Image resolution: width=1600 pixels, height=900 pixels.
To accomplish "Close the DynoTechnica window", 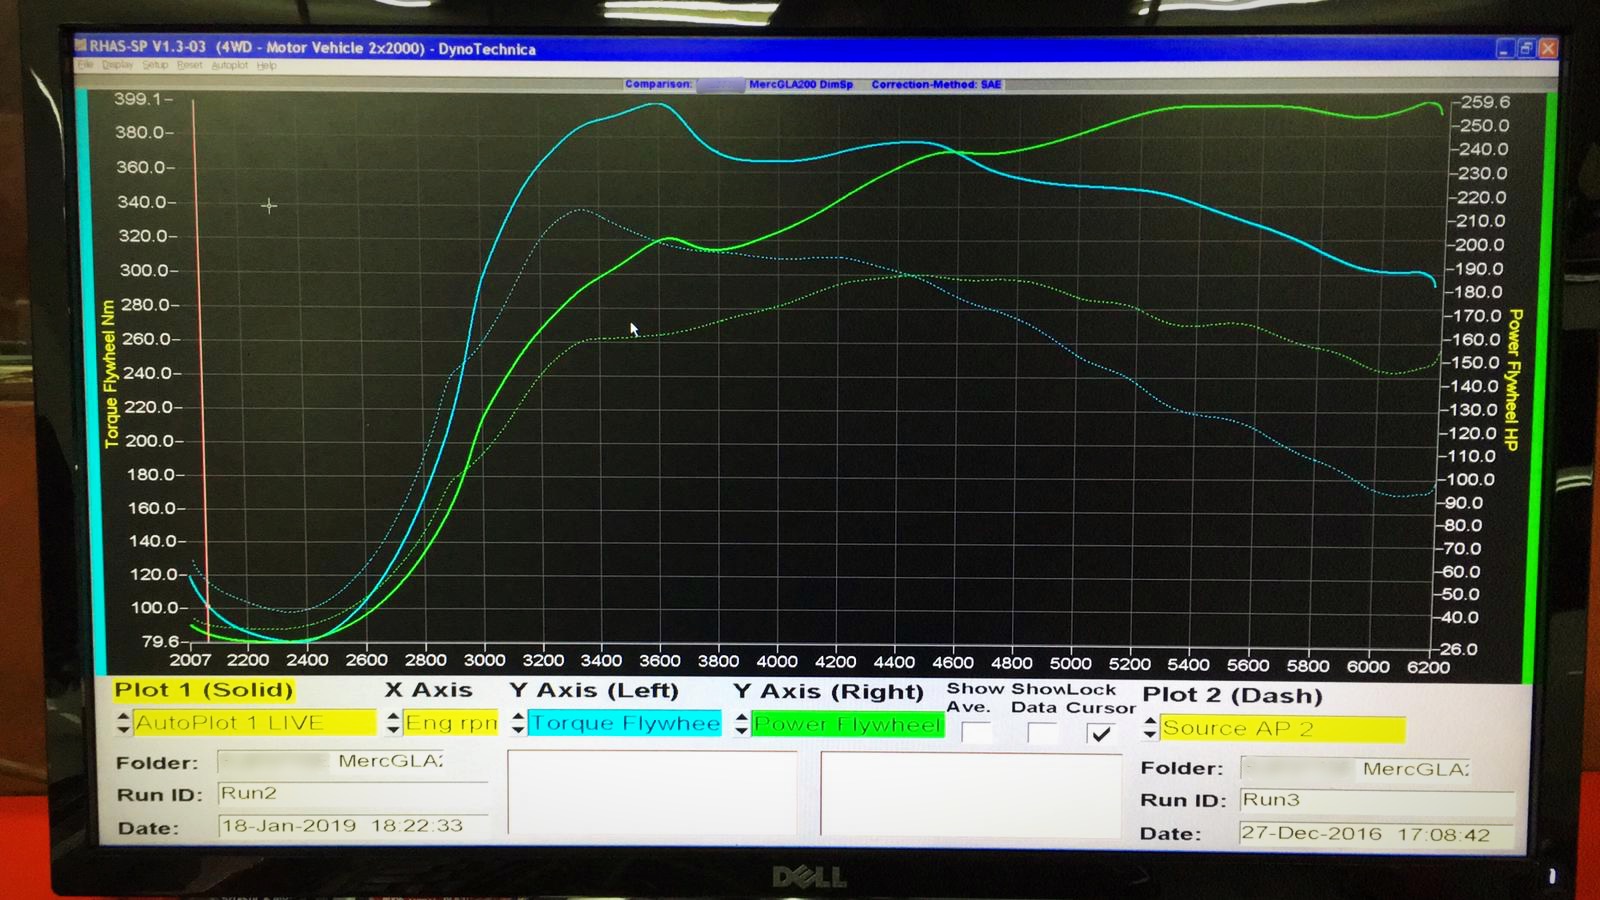I will pos(1548,48).
